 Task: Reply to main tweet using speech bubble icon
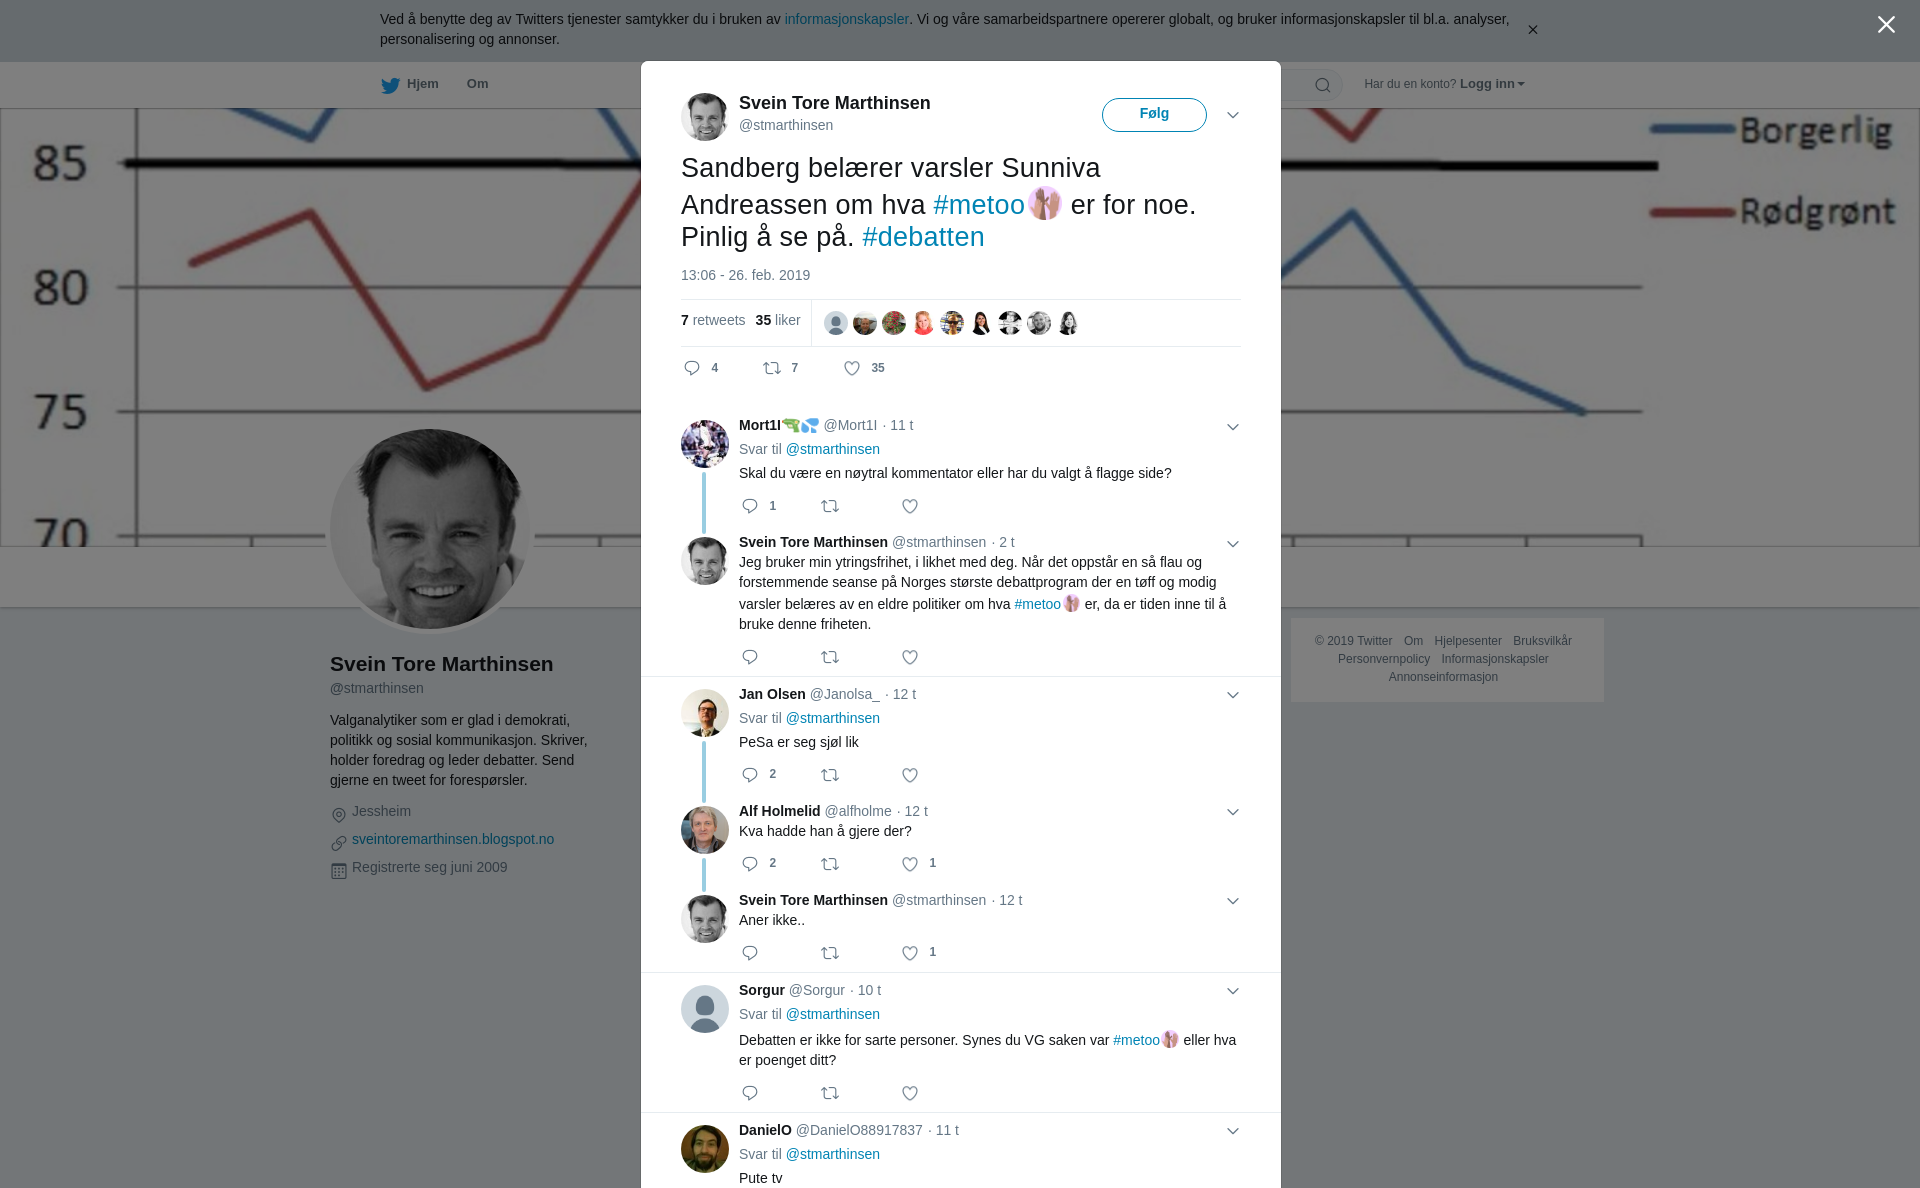[692, 369]
